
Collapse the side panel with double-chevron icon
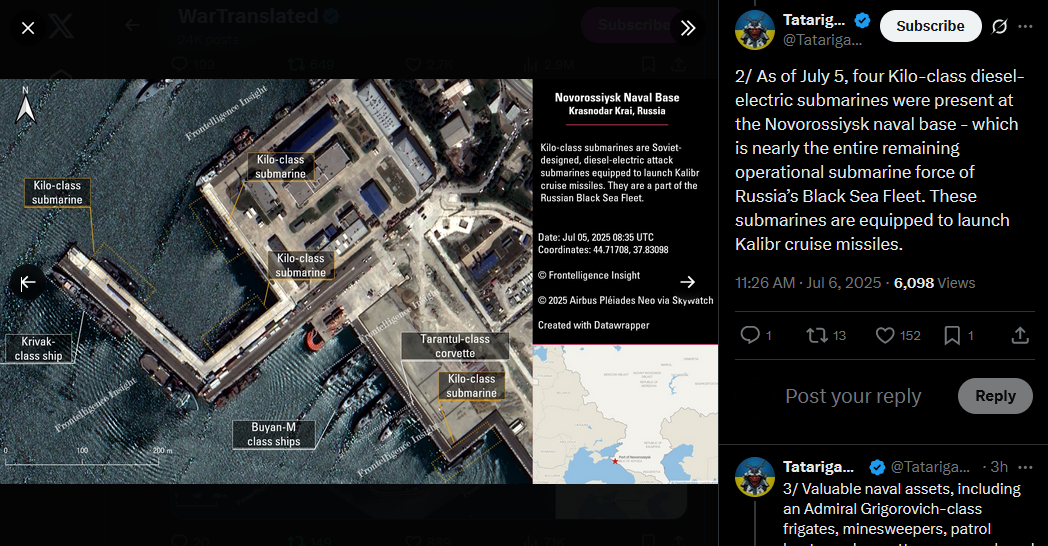(x=688, y=28)
